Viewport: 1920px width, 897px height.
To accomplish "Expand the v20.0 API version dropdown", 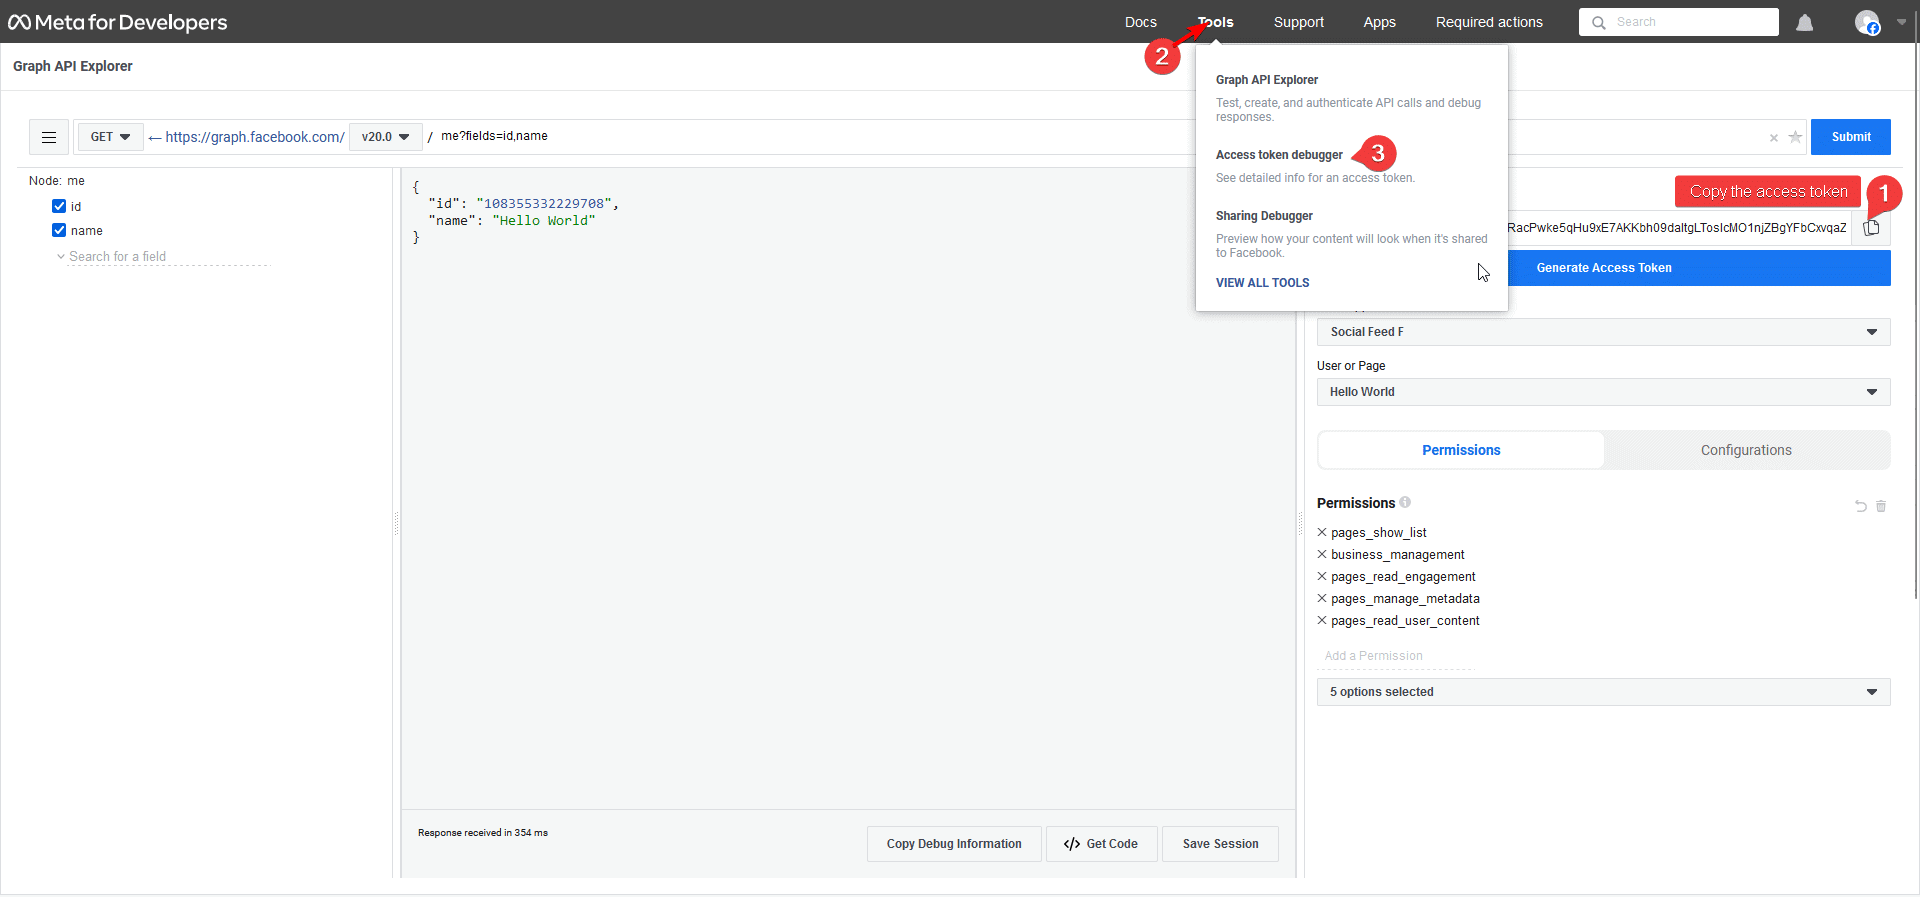I will [x=385, y=137].
